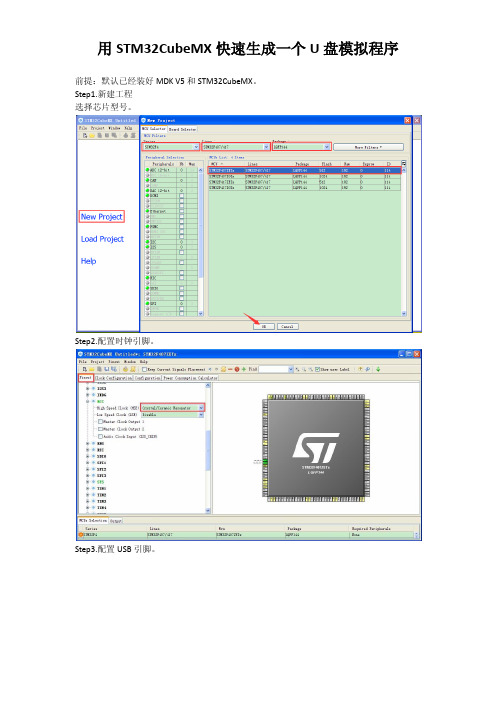Click the green down arrow toolbar icon
Viewport: 496px width, 702px height.
tap(378, 369)
